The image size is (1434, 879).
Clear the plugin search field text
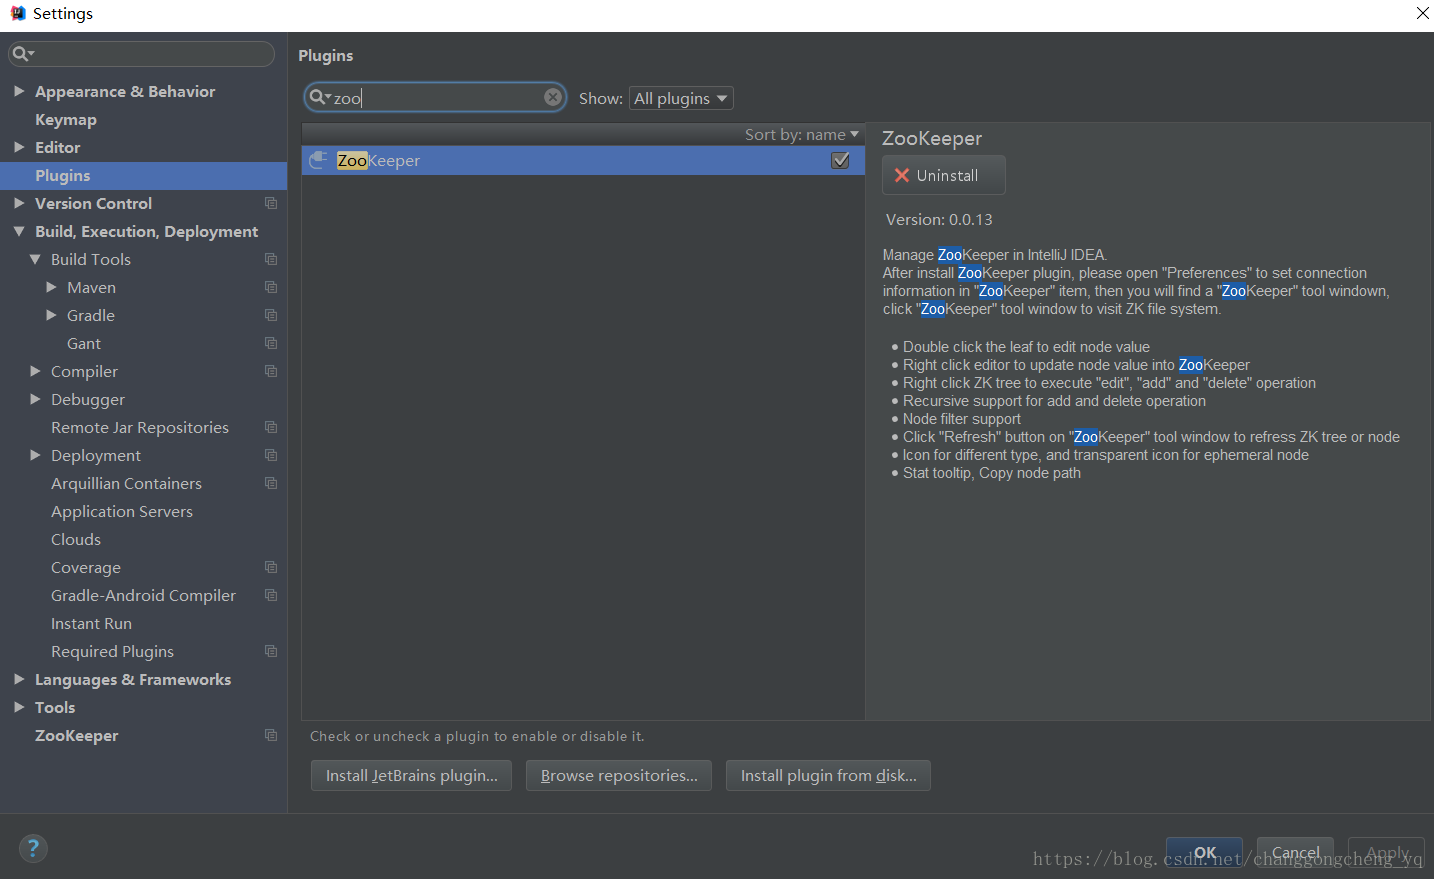[x=552, y=97]
